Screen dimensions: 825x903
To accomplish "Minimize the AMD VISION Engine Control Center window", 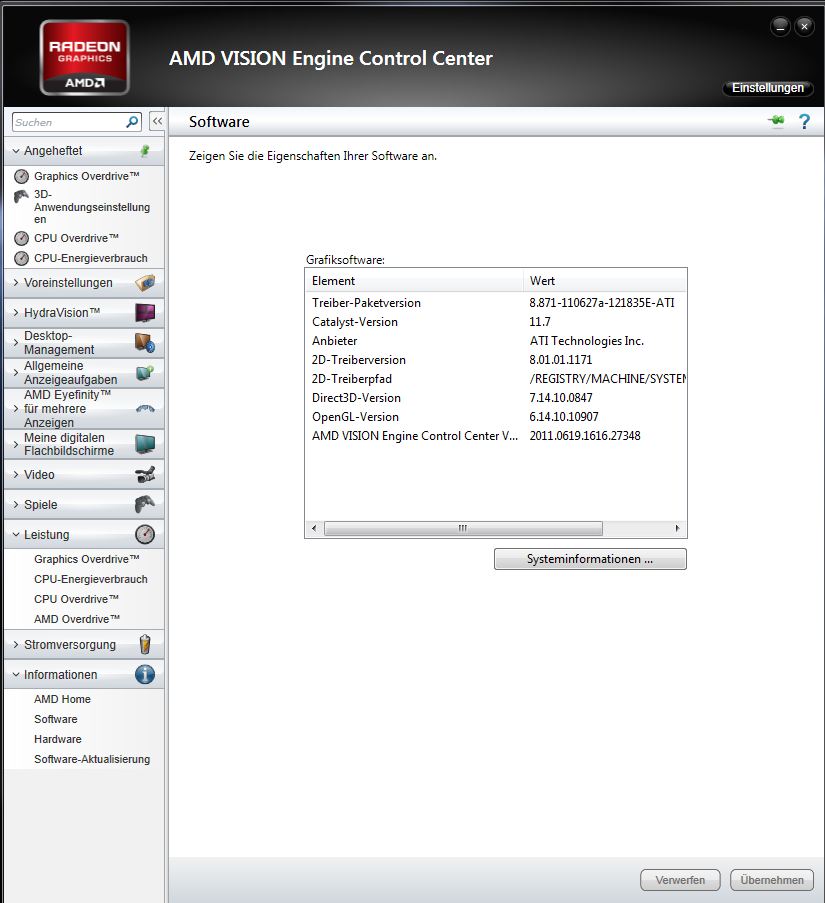I will (x=780, y=26).
